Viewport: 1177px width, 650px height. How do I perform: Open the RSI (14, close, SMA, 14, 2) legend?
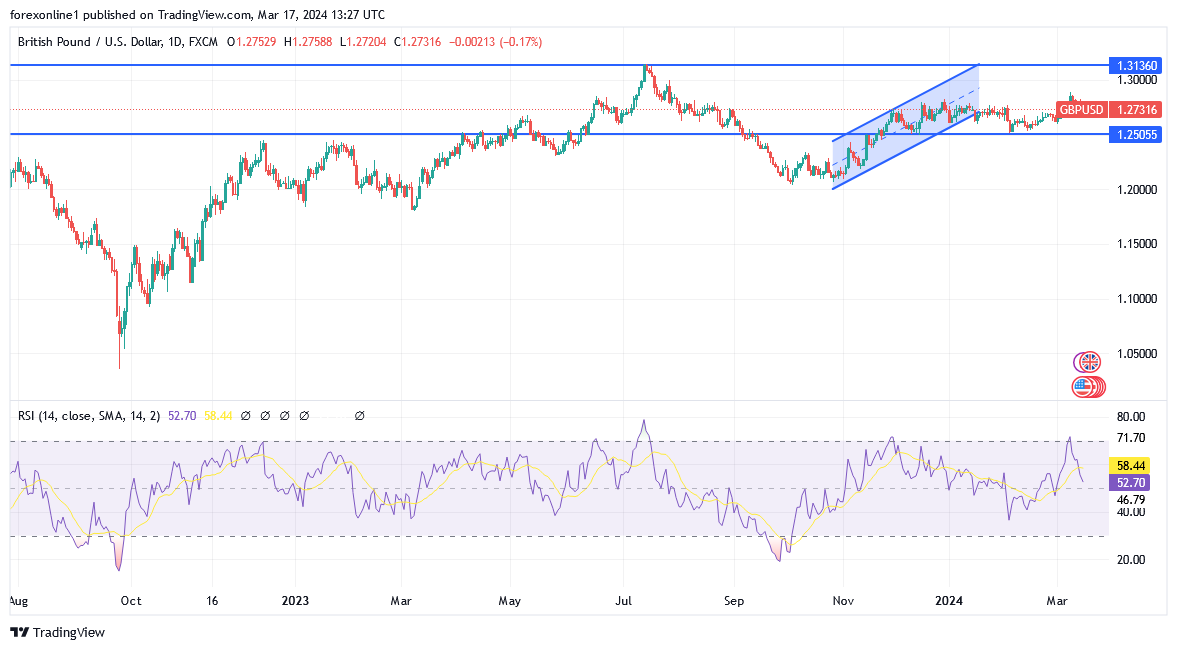(x=89, y=416)
